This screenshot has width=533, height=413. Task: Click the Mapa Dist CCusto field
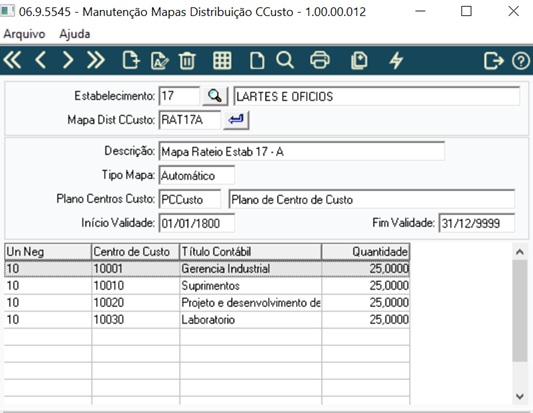click(x=190, y=120)
